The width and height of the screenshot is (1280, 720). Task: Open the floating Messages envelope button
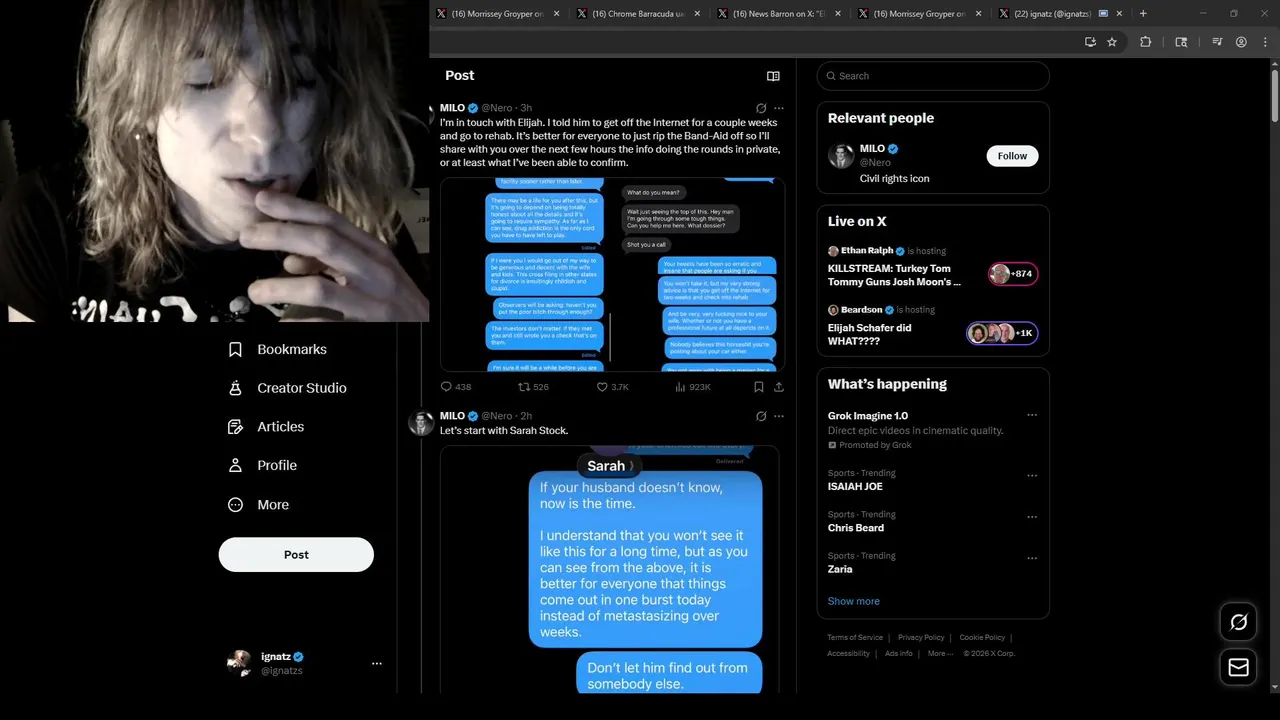[1238, 667]
